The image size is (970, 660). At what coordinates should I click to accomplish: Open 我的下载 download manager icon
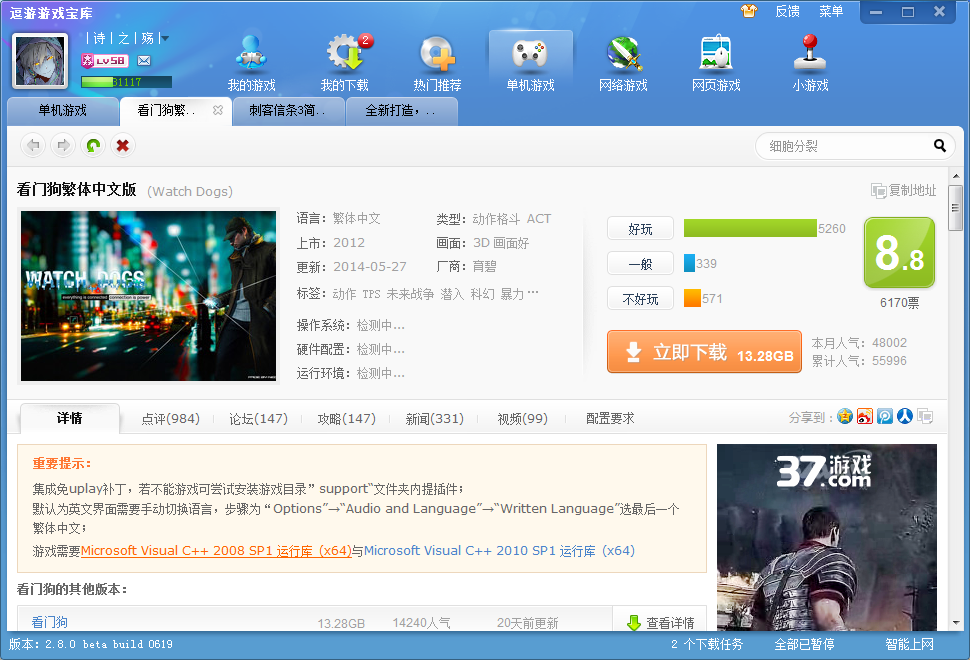[345, 63]
